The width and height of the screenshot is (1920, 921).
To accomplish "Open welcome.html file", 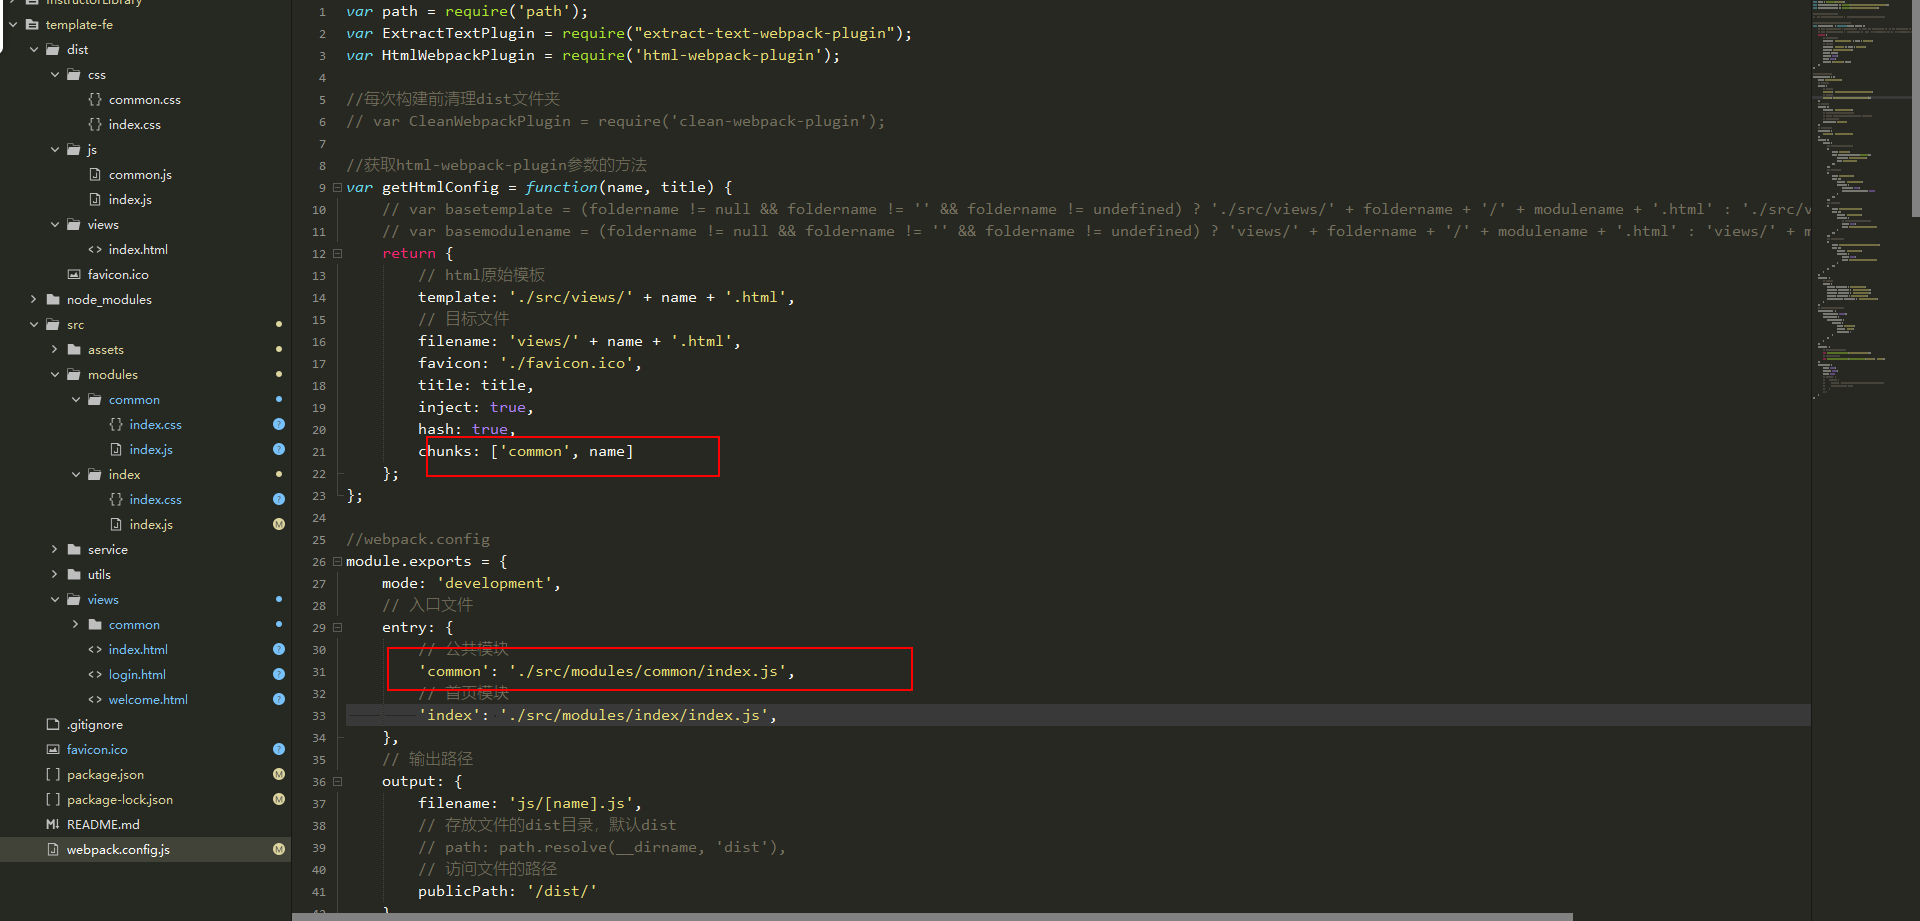I will click(148, 700).
